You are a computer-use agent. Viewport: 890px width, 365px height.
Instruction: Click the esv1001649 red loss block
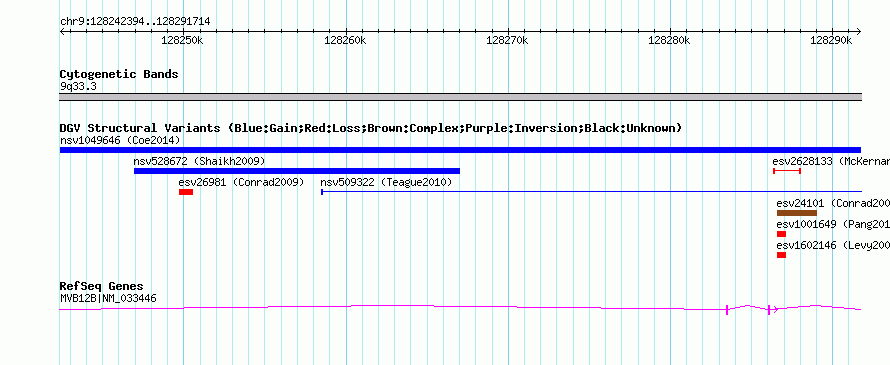point(782,234)
